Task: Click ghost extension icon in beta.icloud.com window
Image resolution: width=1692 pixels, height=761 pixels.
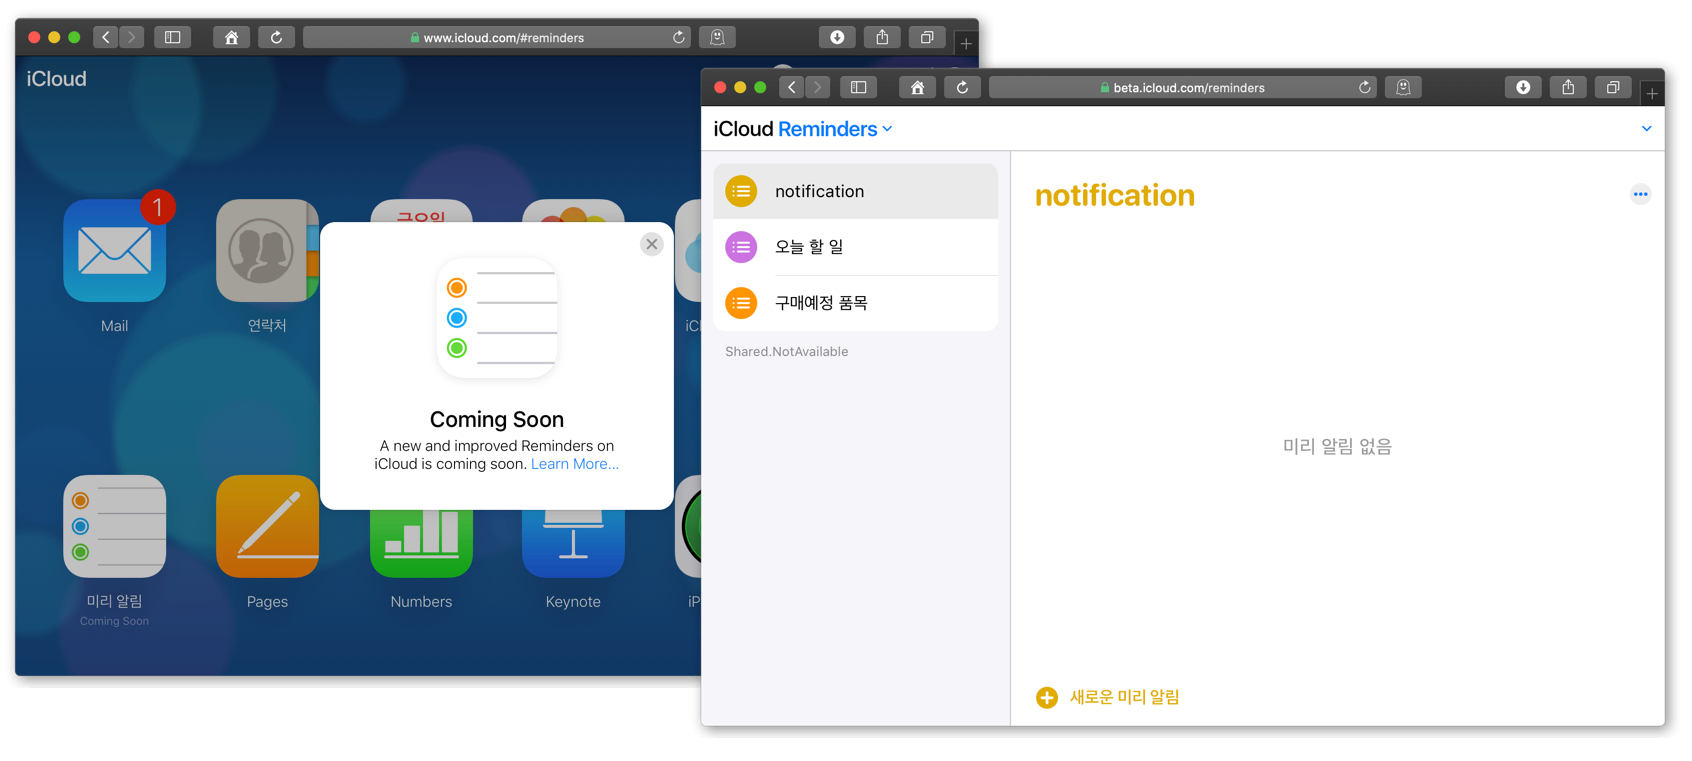Action: (1403, 87)
